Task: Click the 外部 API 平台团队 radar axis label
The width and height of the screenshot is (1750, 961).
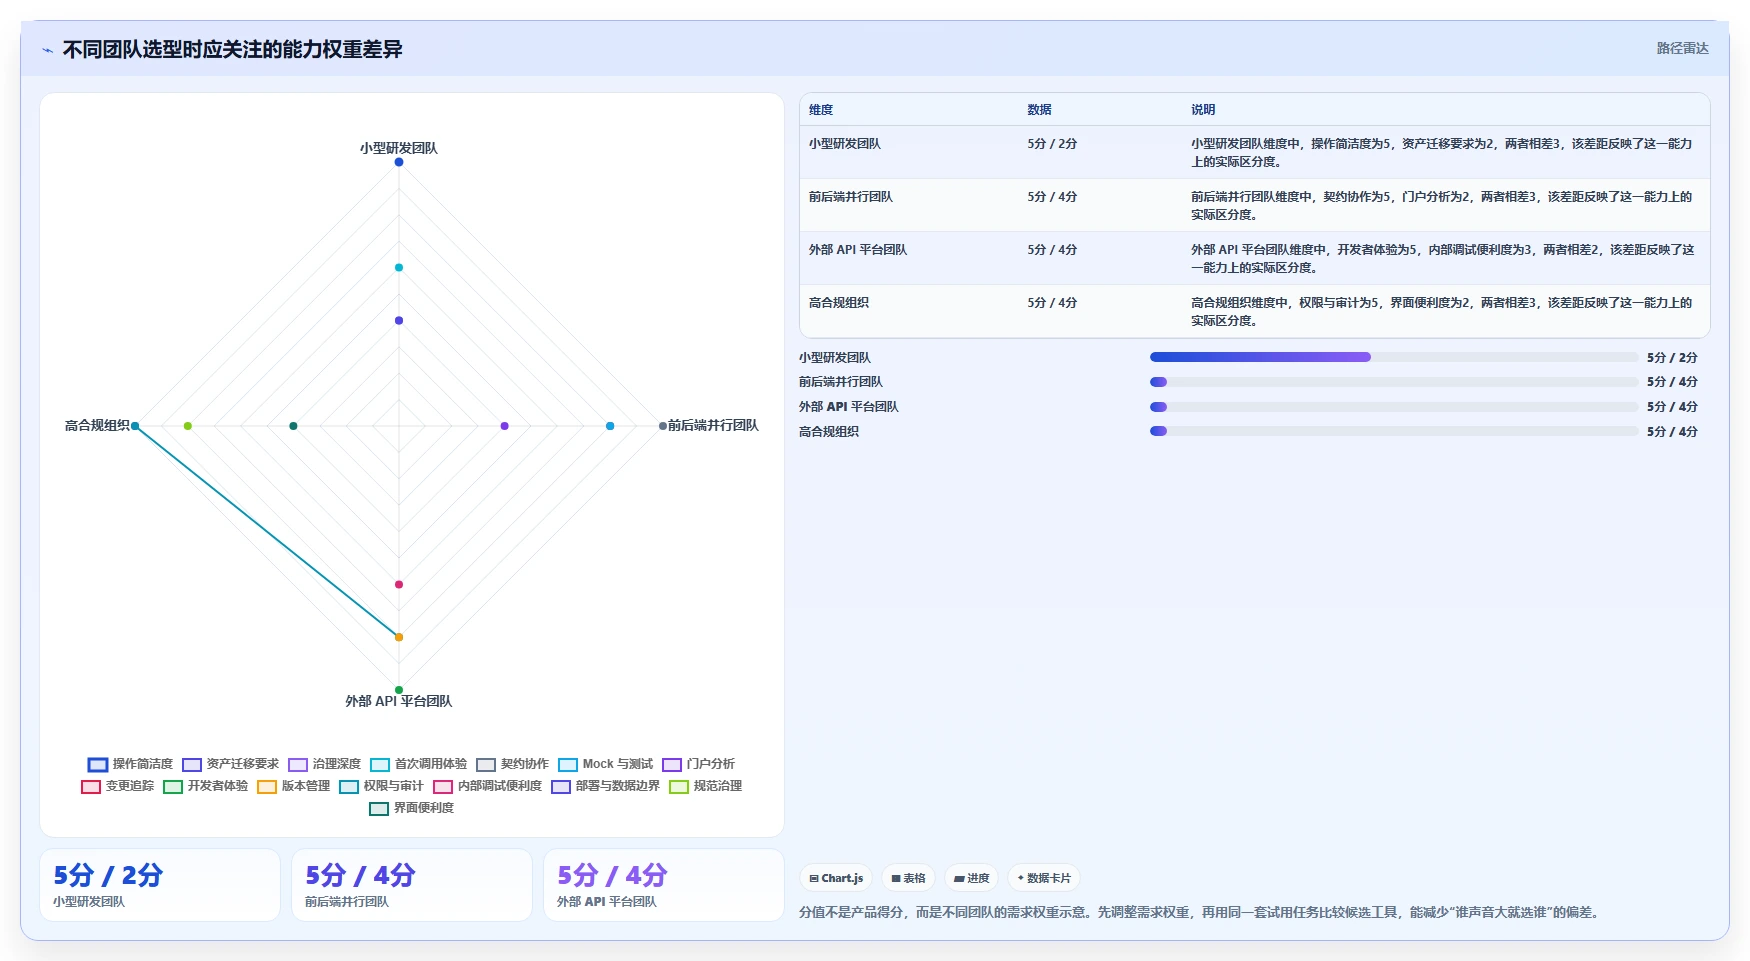Action: (x=399, y=701)
